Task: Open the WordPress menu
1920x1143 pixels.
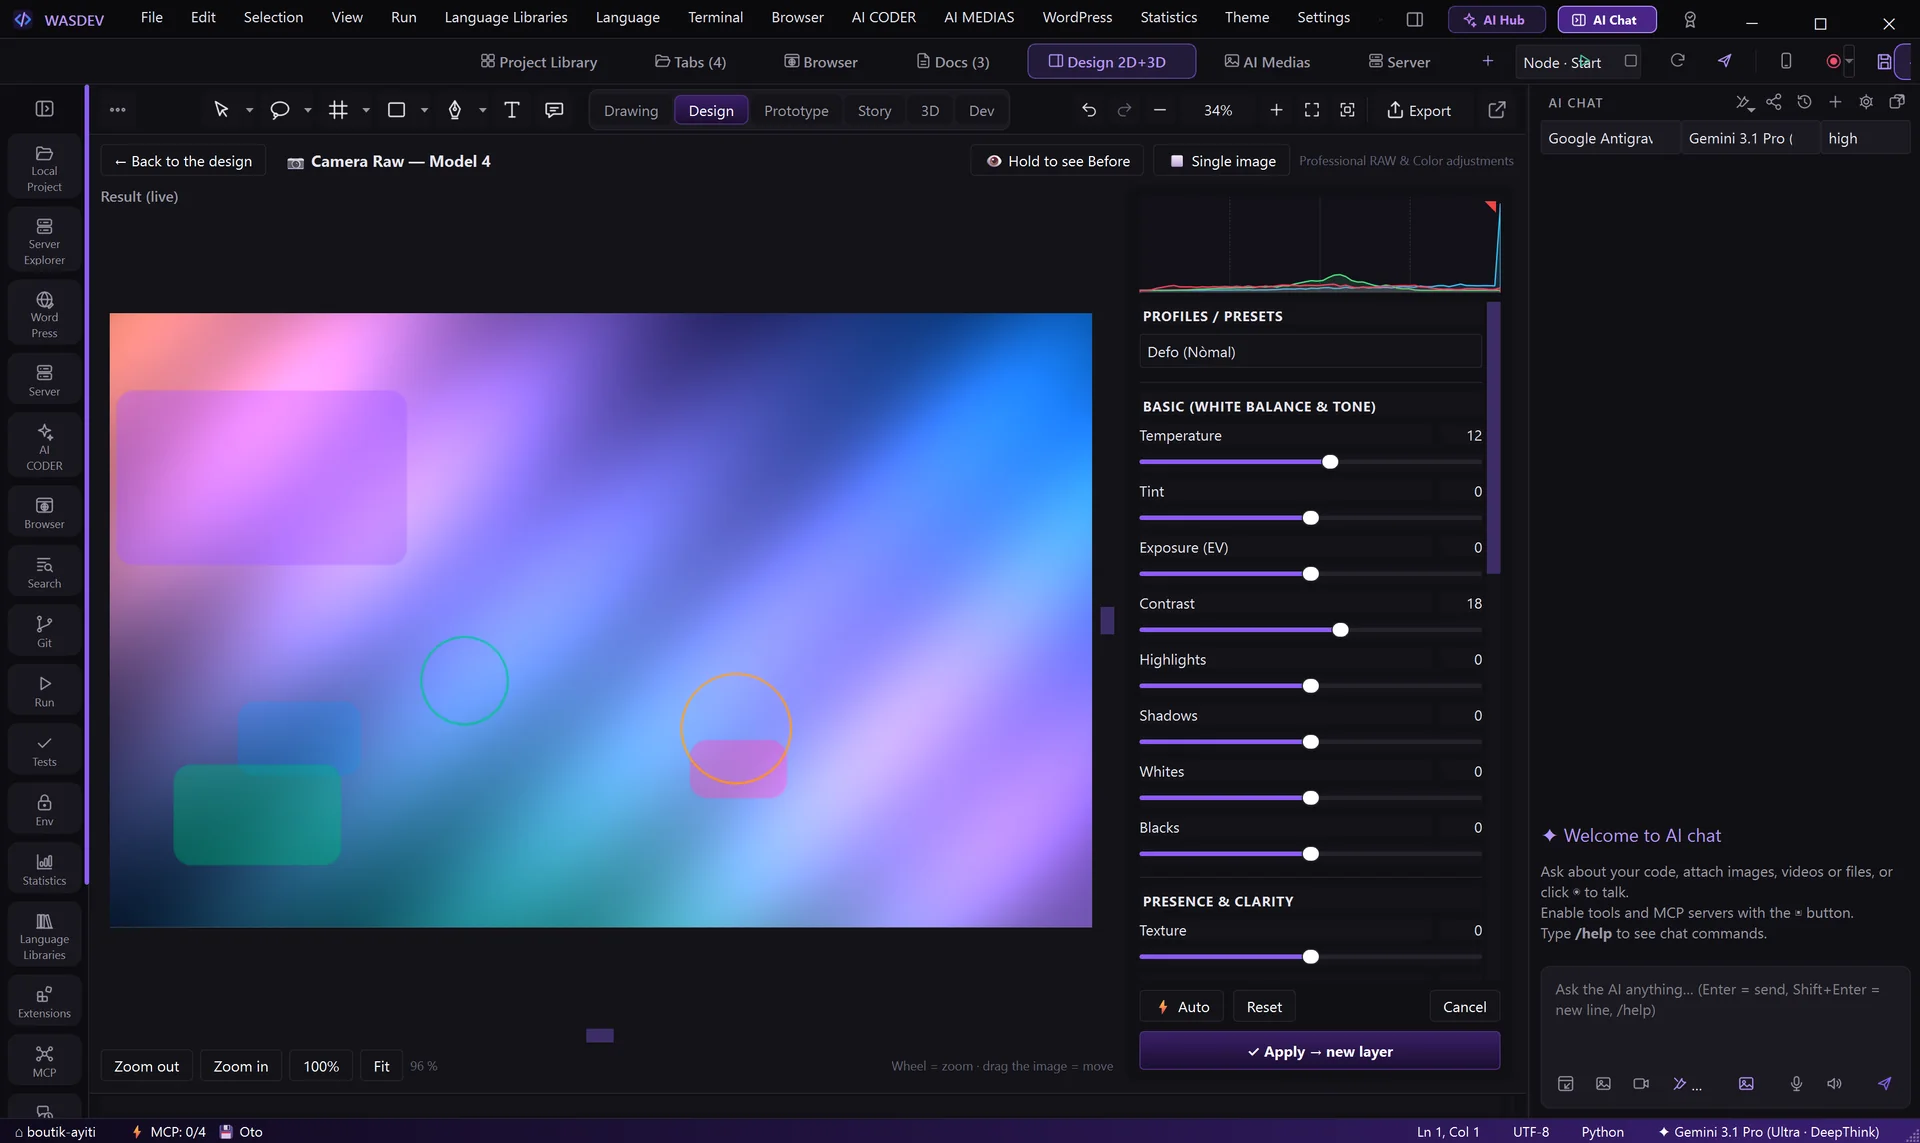Action: click(1077, 17)
